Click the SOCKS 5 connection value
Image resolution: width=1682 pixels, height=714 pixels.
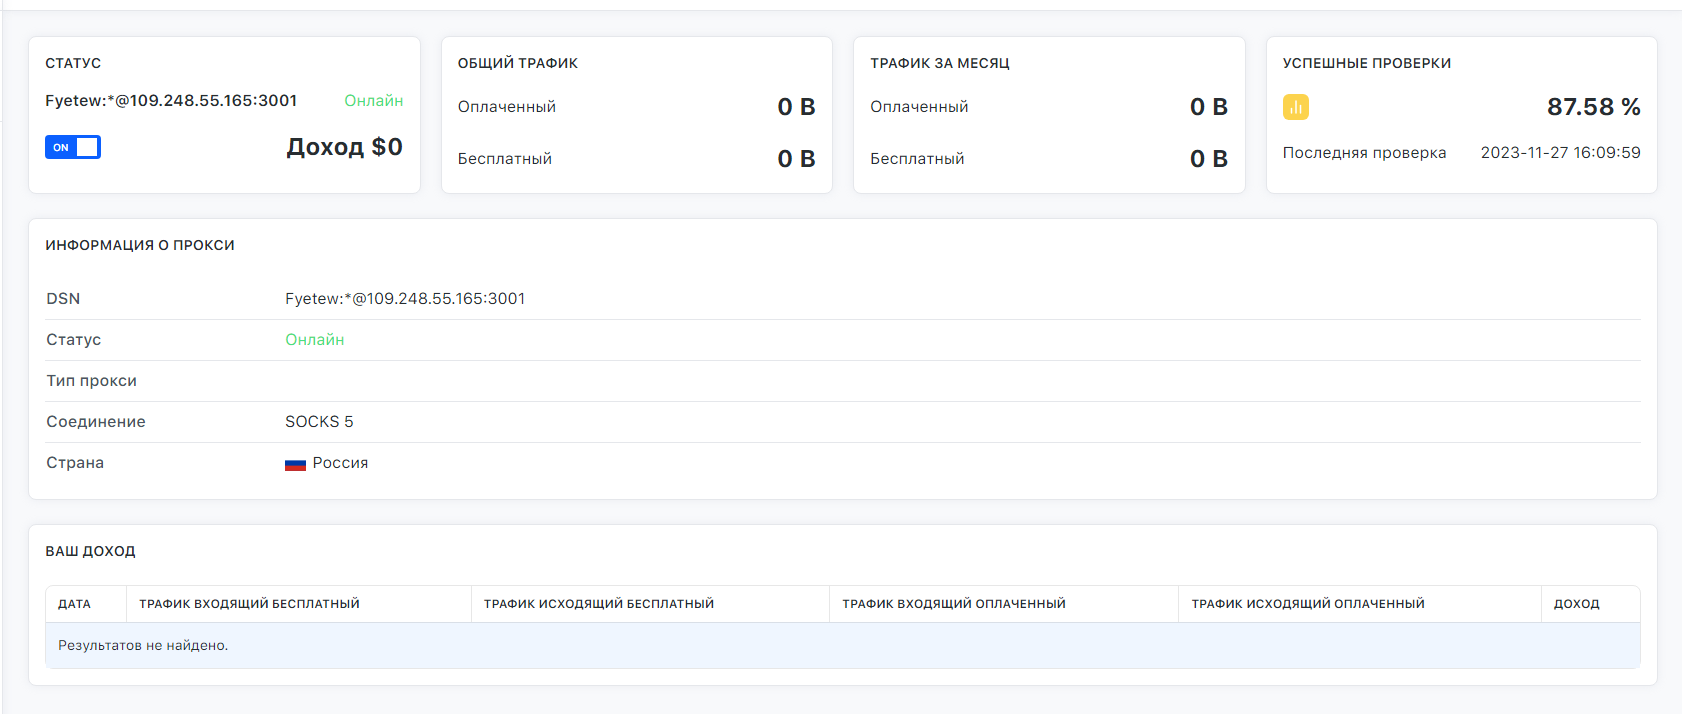pyautogui.click(x=319, y=422)
